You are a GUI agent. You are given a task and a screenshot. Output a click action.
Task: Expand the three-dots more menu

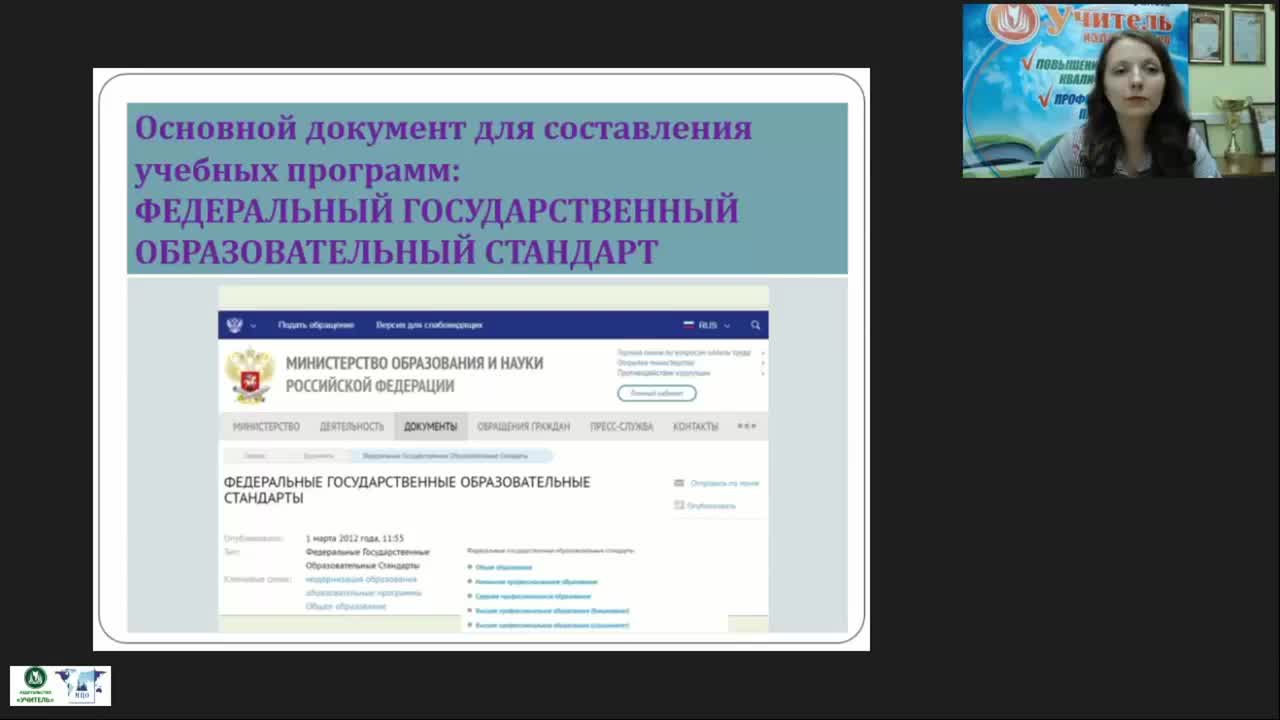tap(747, 426)
